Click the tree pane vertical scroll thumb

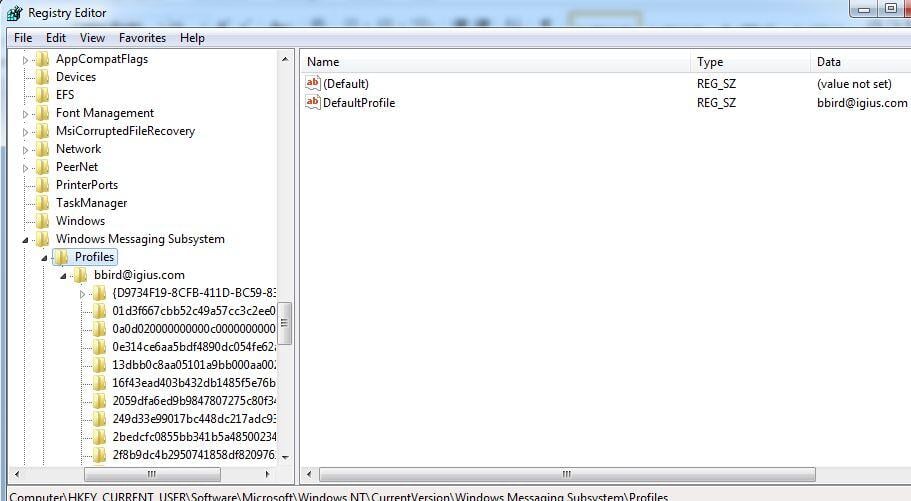(285, 323)
